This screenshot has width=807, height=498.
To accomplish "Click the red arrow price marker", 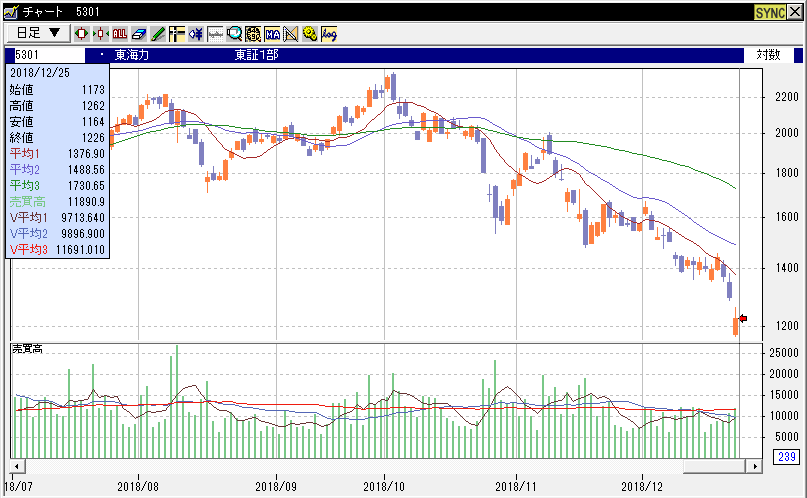I will pyautogui.click(x=743, y=319).
